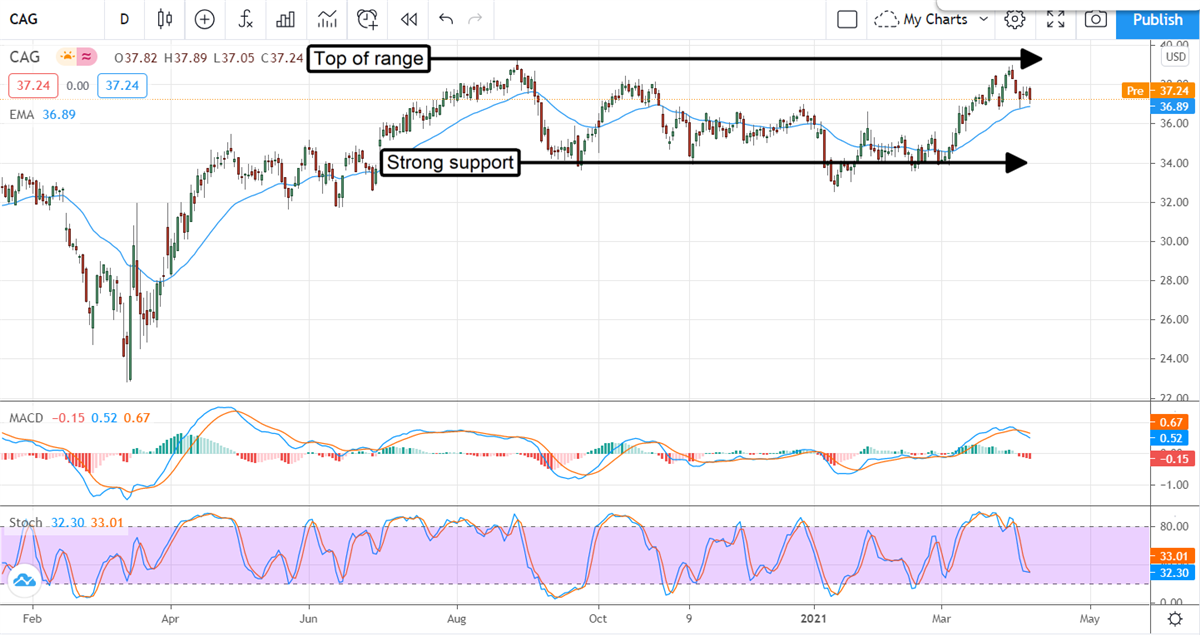Toggle the extended hours session indicator

88,58
